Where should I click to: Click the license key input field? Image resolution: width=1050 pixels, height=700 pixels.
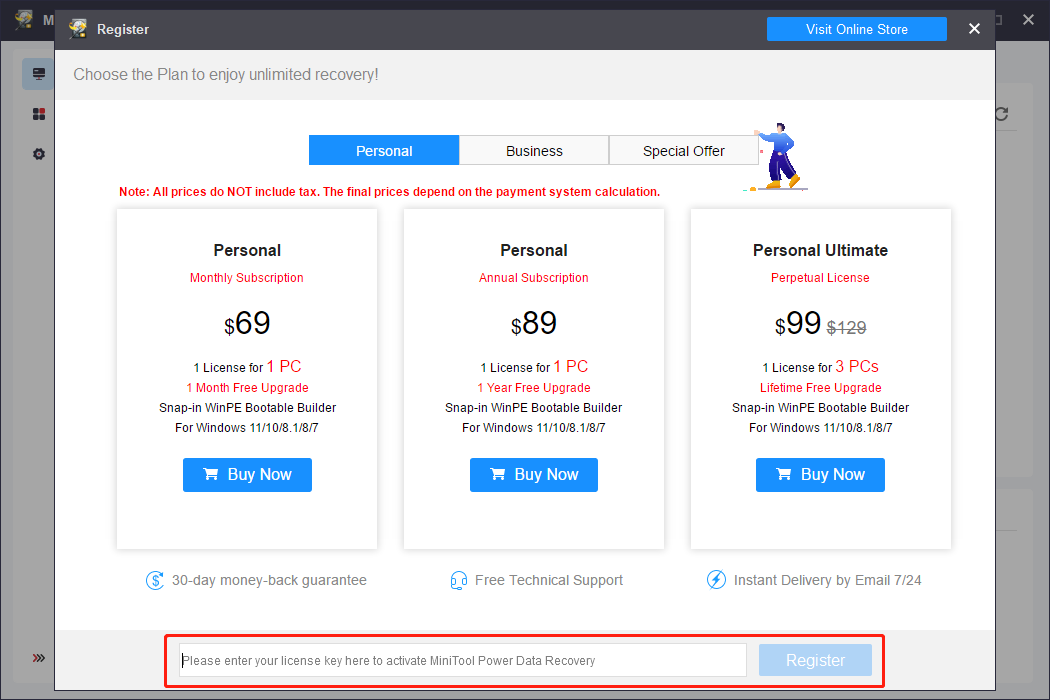(462, 660)
